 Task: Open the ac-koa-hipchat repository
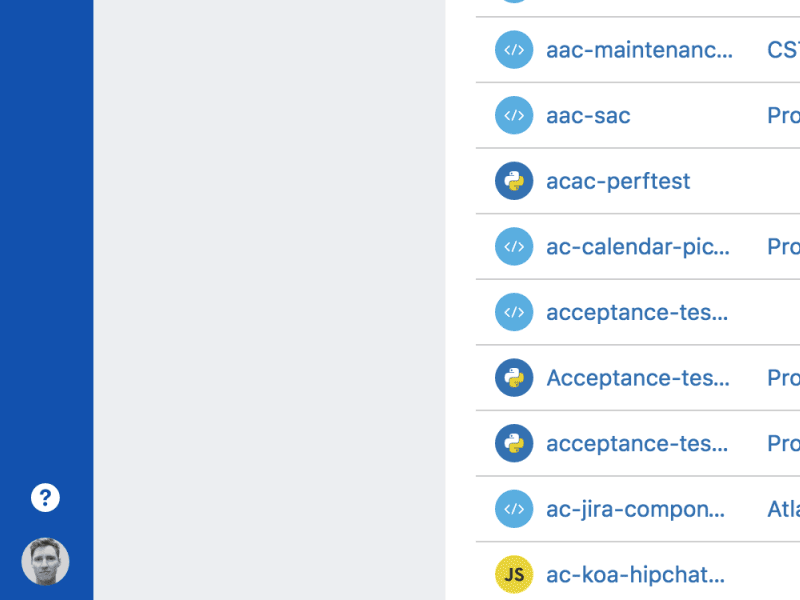click(632, 574)
